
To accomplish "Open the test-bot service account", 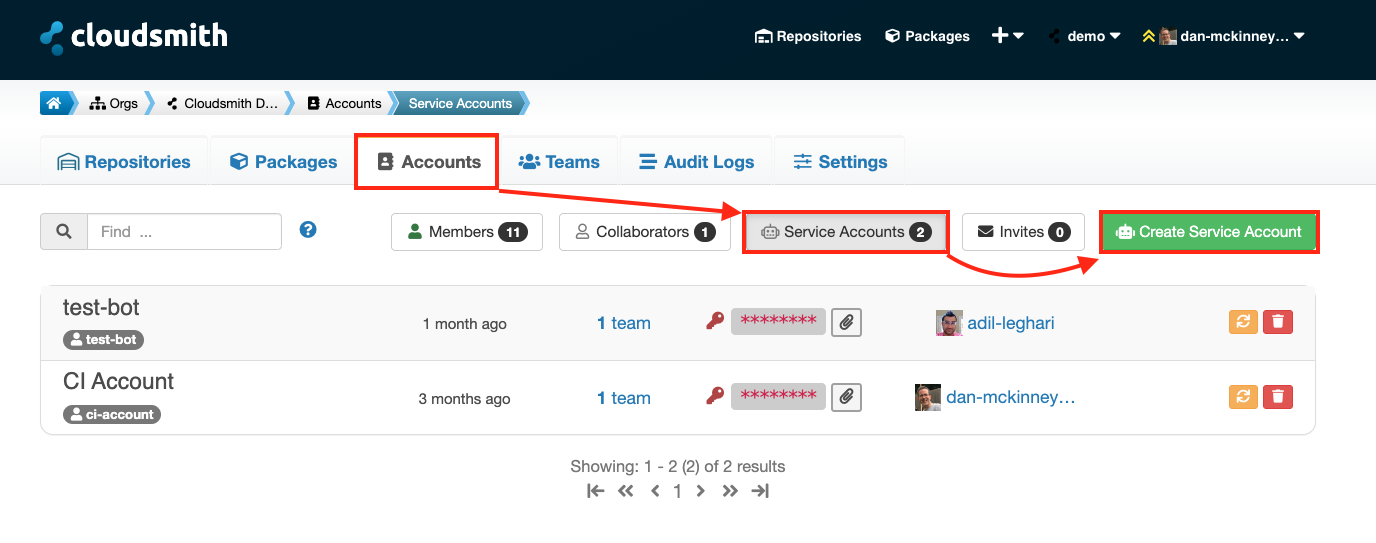I will tap(101, 307).
